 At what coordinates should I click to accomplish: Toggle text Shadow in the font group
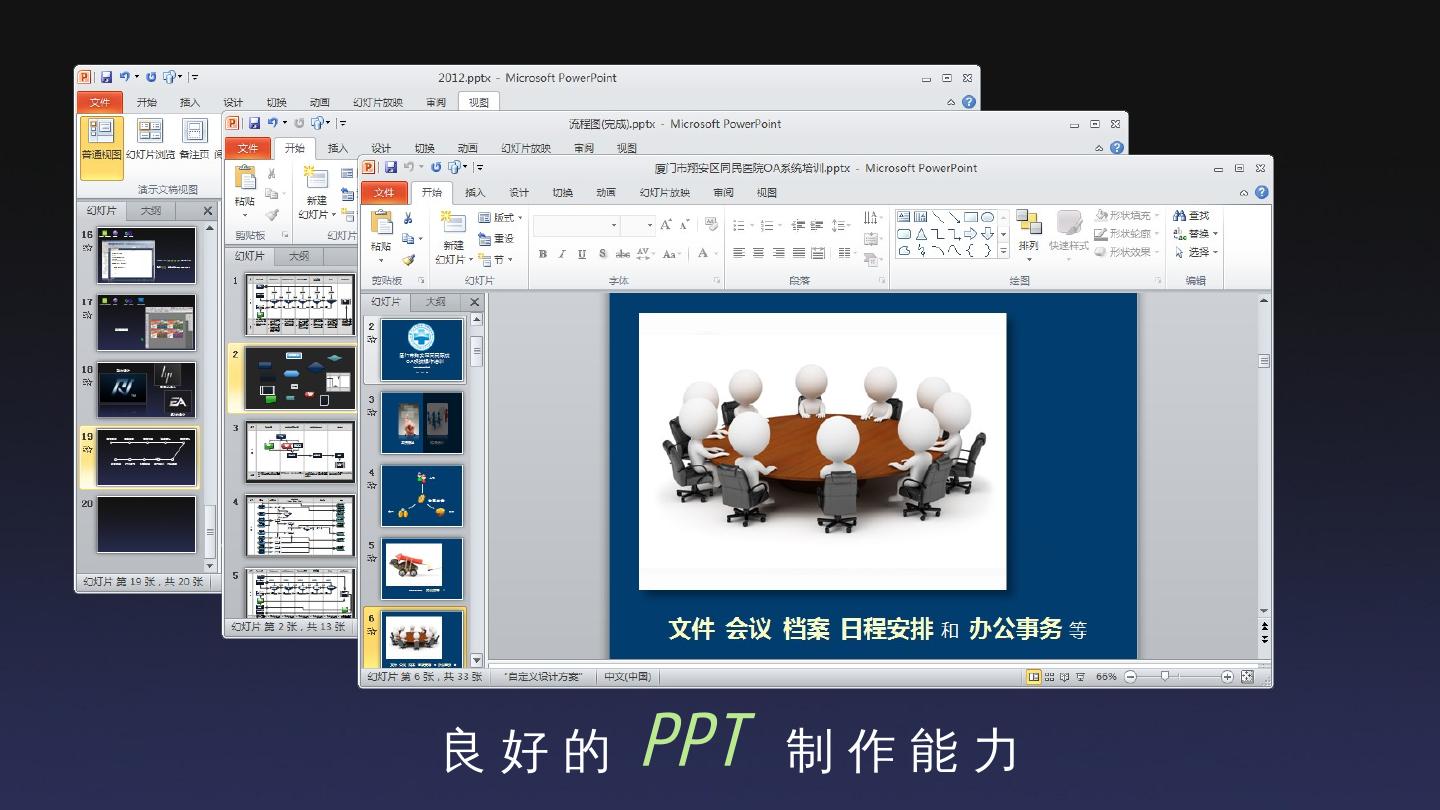point(602,254)
